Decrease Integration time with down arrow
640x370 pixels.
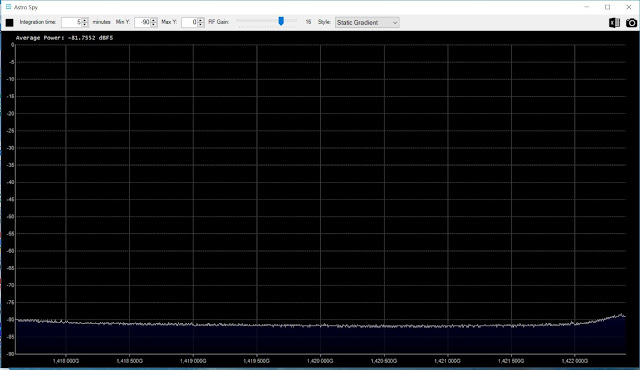pyautogui.click(x=85, y=25)
